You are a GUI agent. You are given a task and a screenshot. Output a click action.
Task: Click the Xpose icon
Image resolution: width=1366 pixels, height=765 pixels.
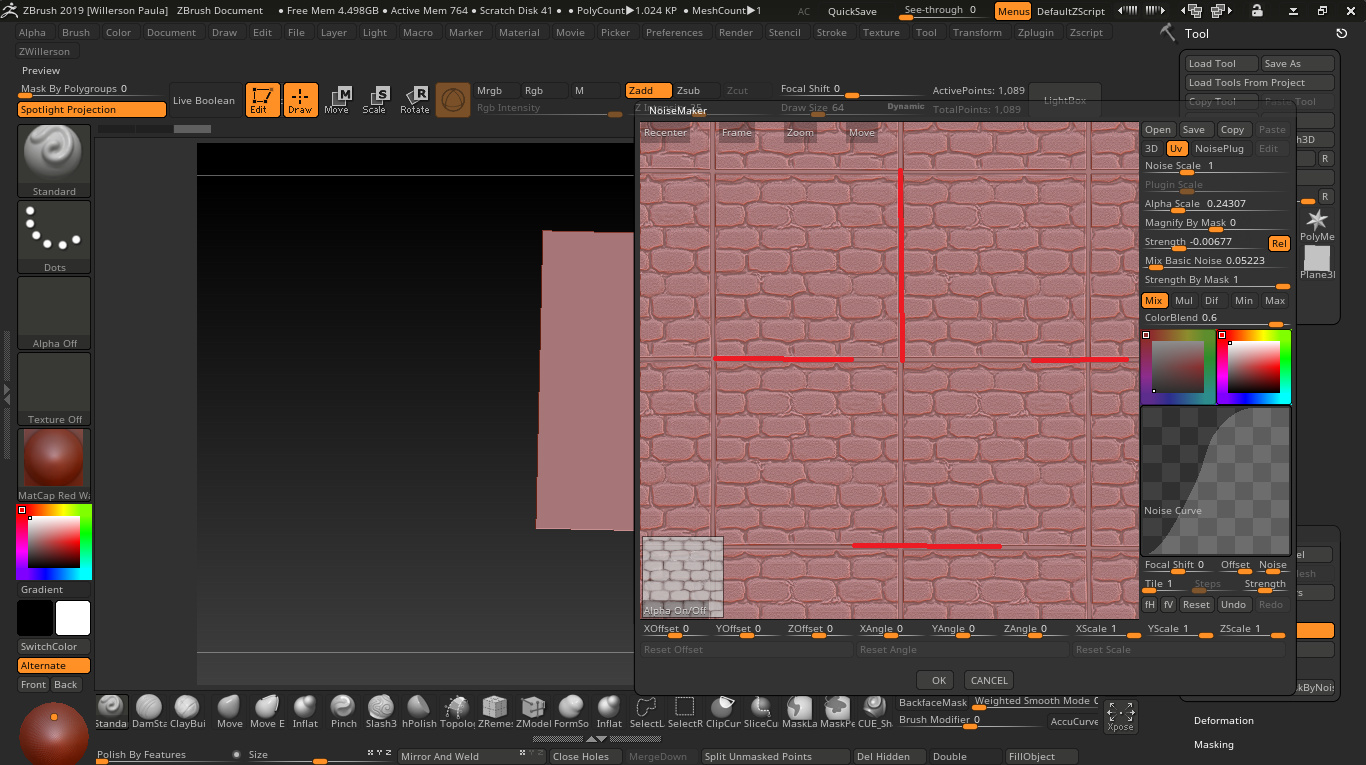(1120, 716)
